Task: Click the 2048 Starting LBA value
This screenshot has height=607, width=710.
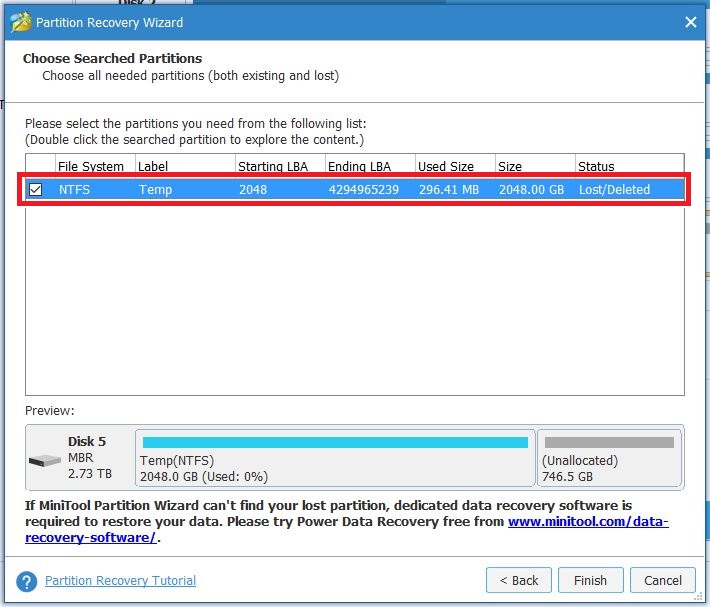Action: 253,189
